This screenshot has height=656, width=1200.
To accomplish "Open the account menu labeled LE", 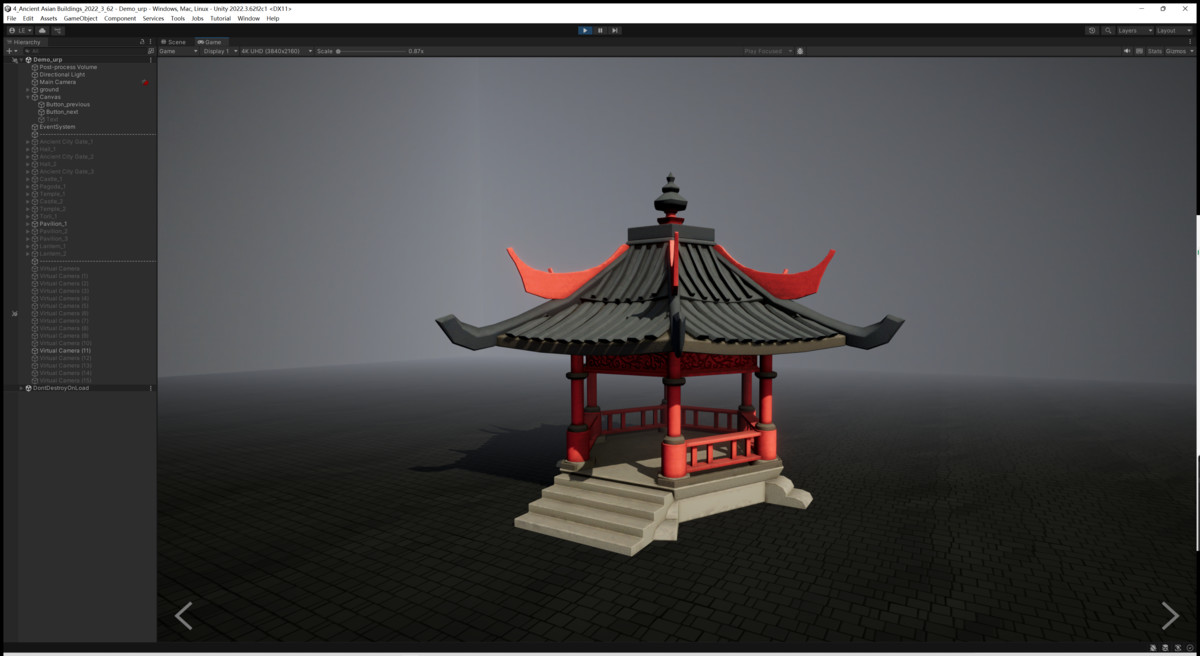I will [24, 31].
